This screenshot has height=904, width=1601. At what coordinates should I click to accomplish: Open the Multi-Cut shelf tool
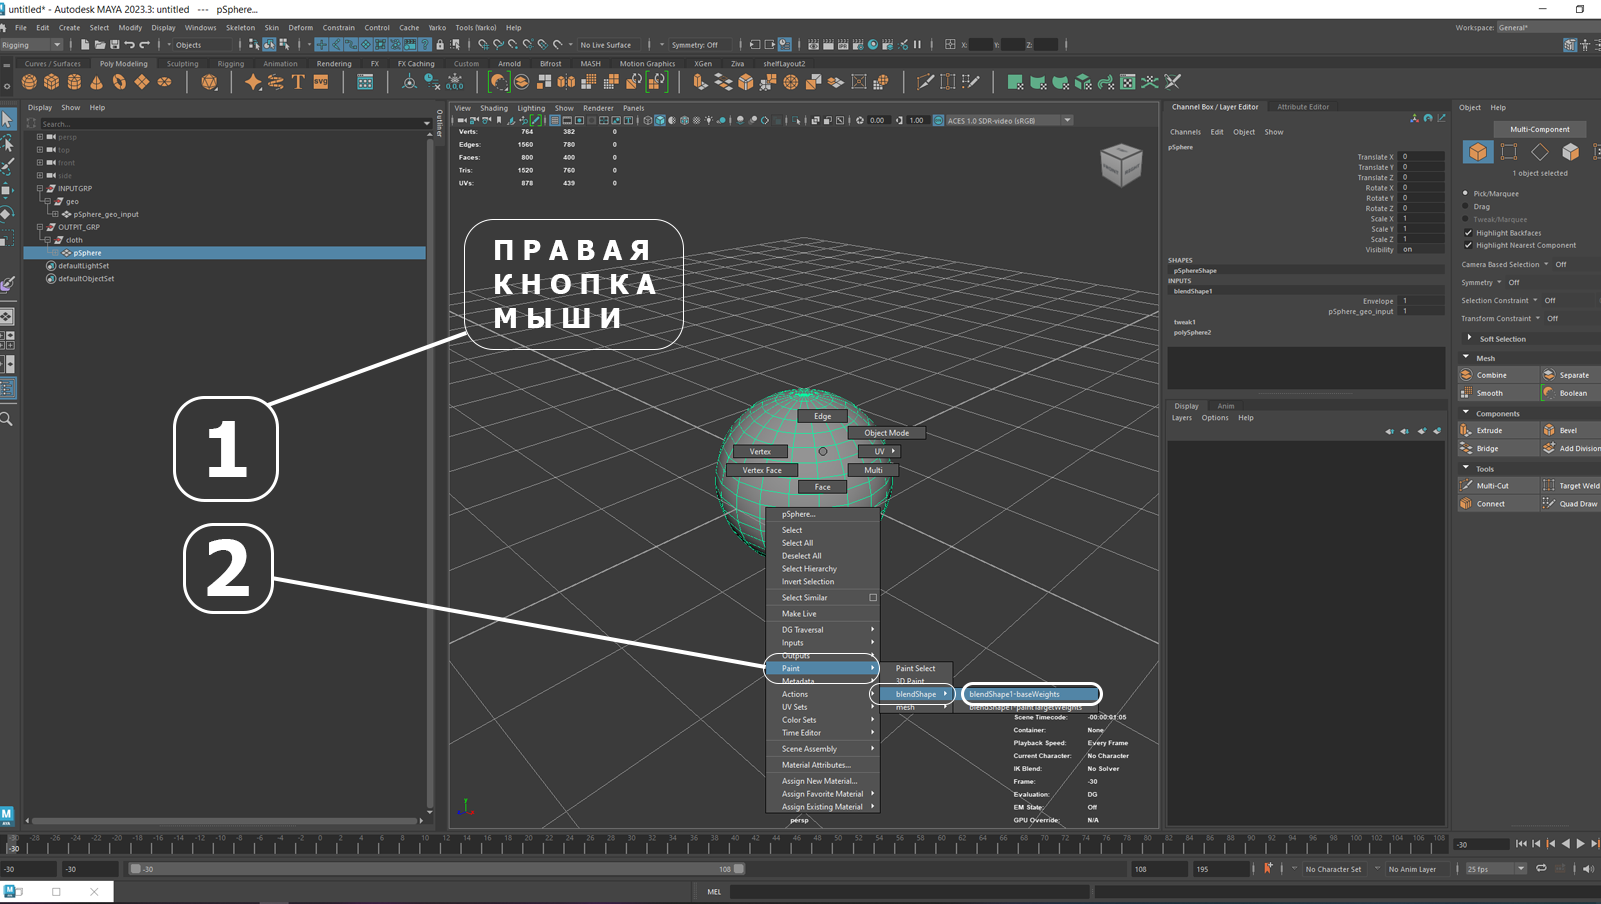[926, 82]
